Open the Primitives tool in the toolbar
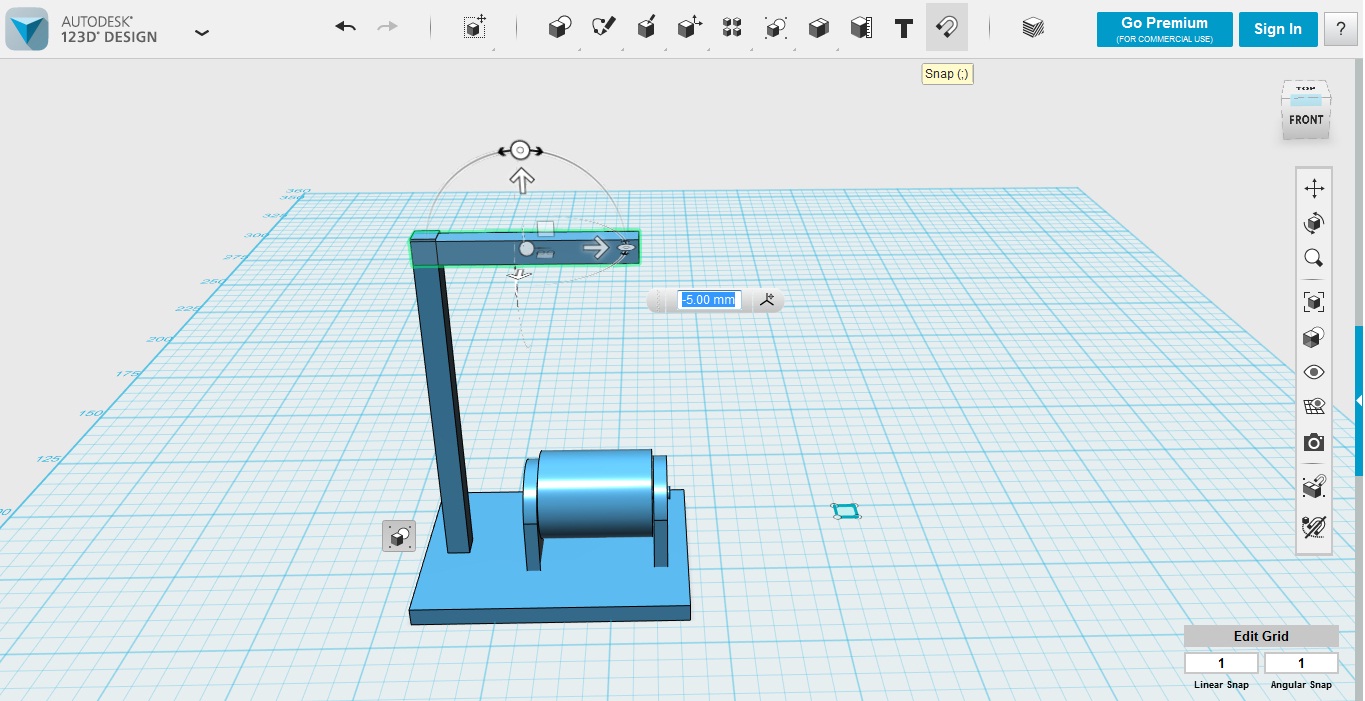Image resolution: width=1365 pixels, height=701 pixels. [x=560, y=28]
